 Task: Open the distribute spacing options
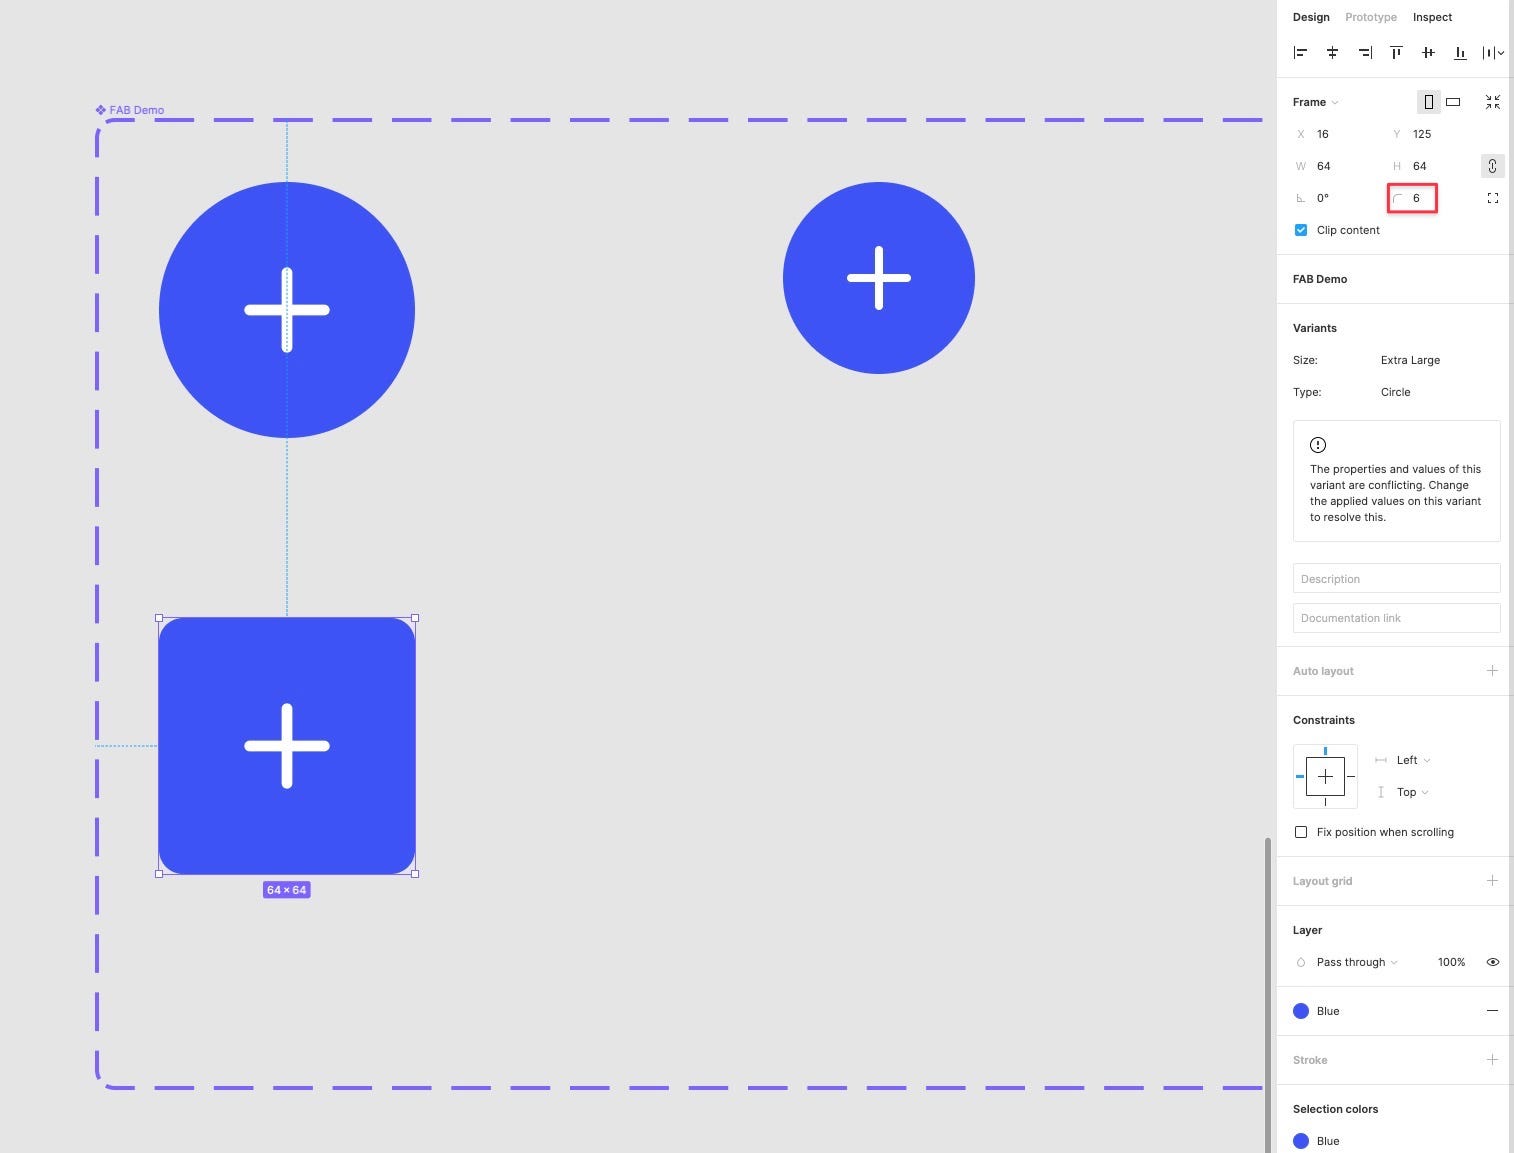(1493, 53)
